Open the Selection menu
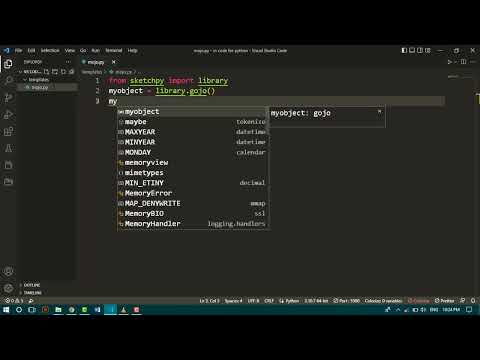480x360 pixels. click(x=50, y=51)
